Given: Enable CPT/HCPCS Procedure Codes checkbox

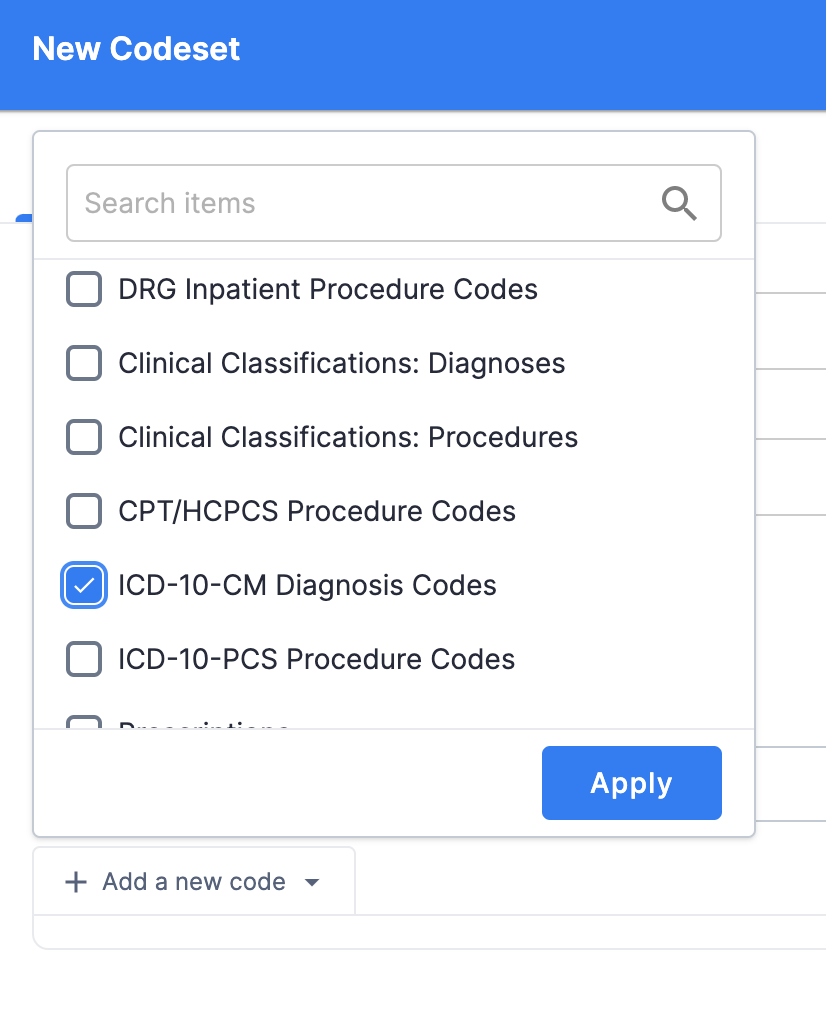Looking at the screenshot, I should [84, 511].
